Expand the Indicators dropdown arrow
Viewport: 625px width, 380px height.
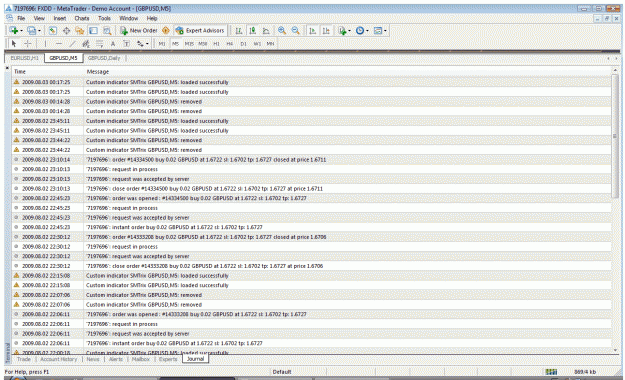tap(349, 31)
